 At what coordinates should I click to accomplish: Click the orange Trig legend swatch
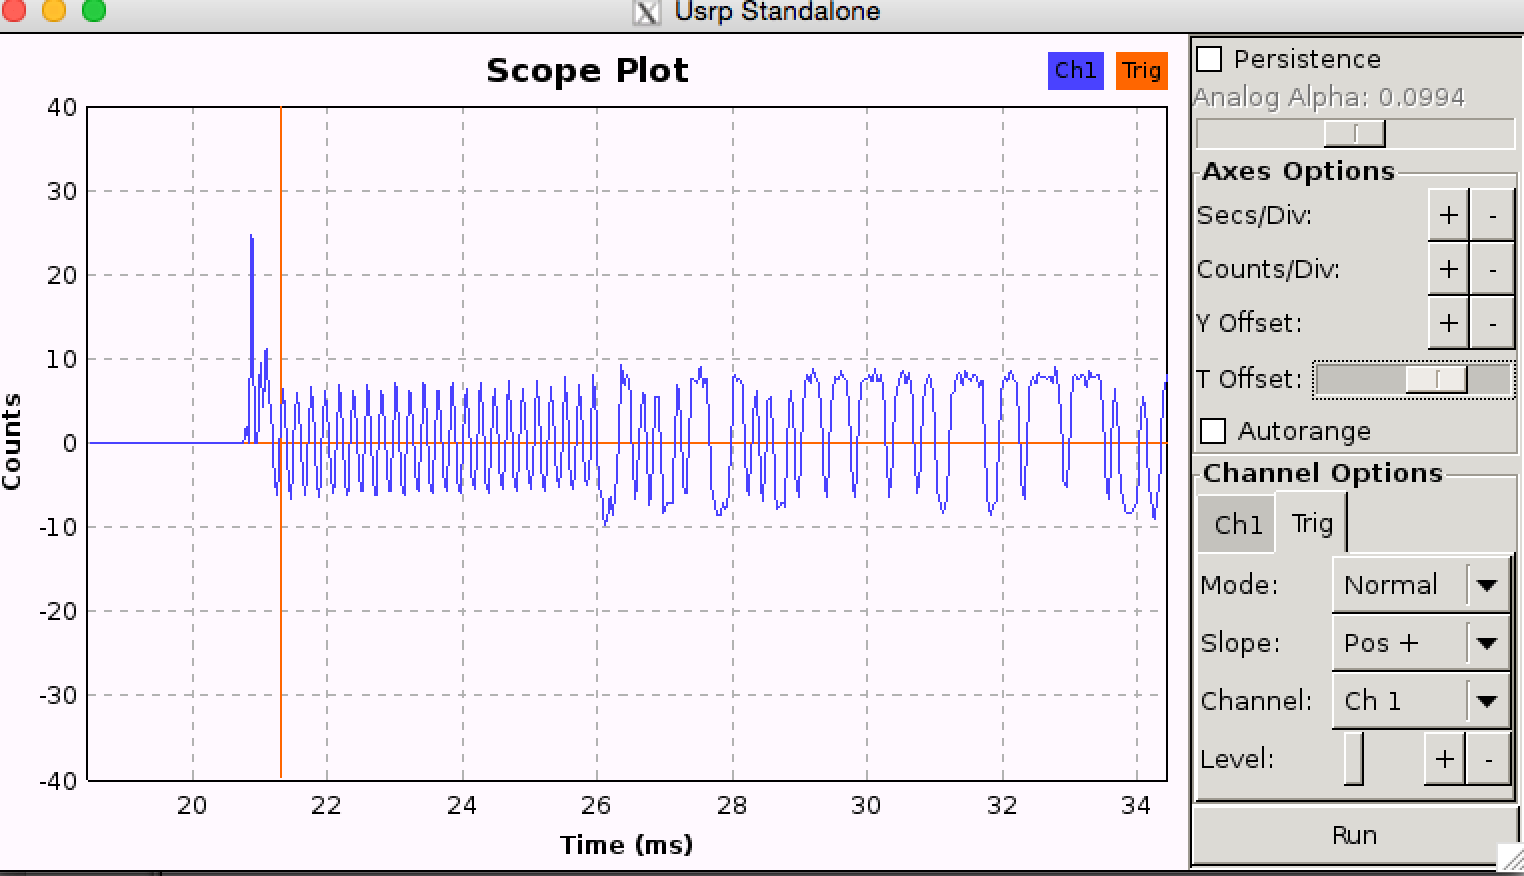[x=1141, y=70]
